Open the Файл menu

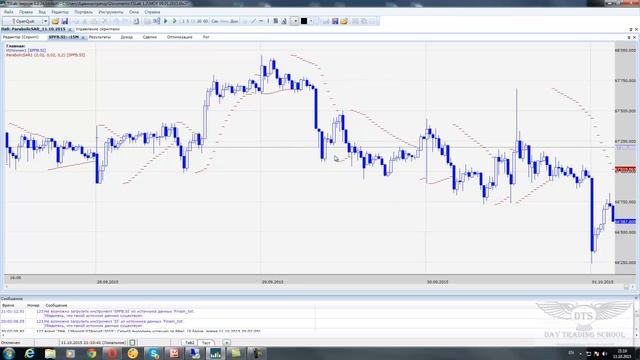coord(9,12)
